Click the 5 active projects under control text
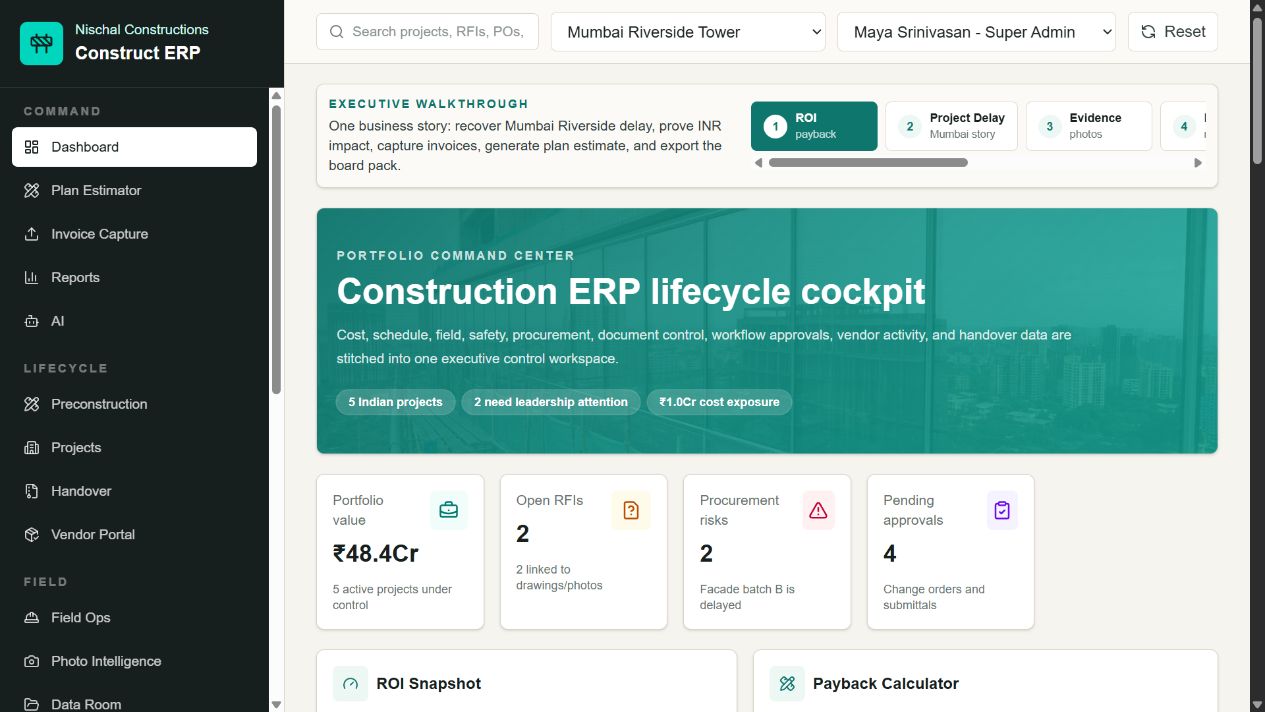 coord(392,597)
